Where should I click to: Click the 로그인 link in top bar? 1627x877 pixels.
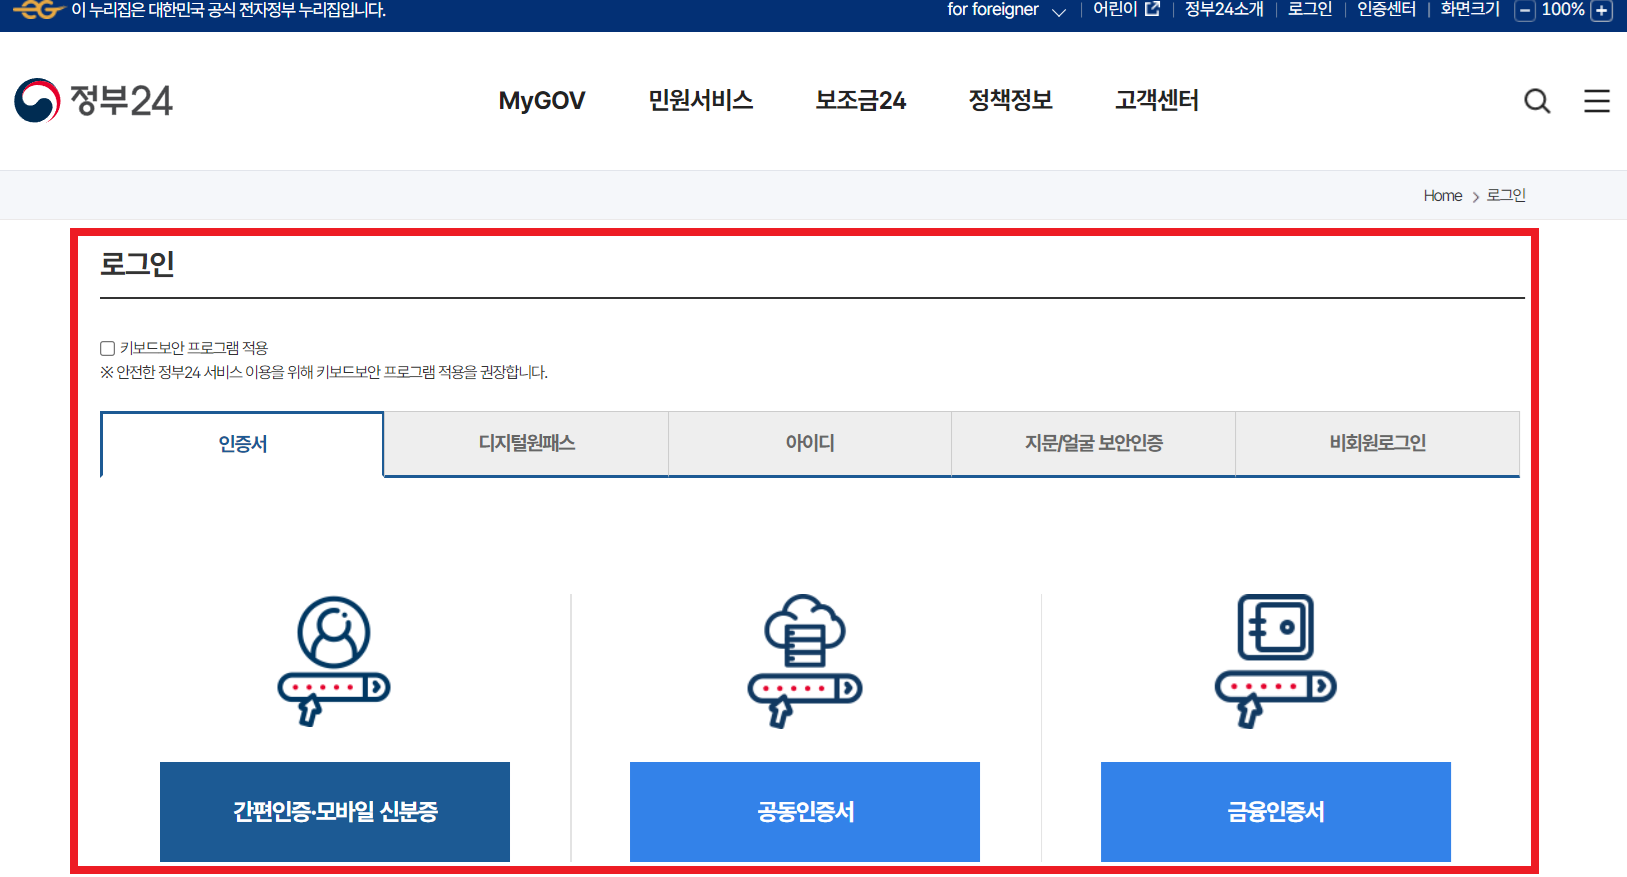[1310, 10]
